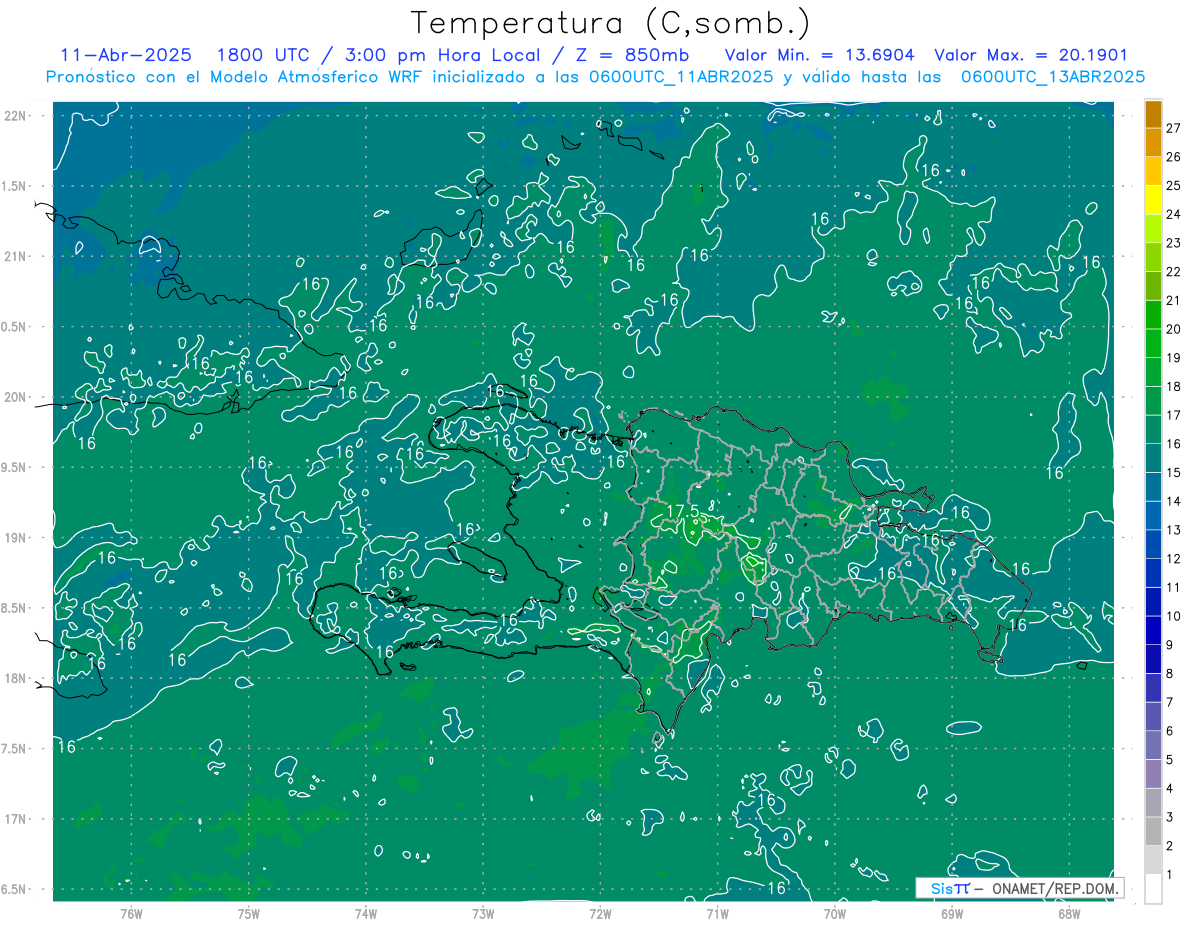Click latitude axis label "19N"
The width and height of the screenshot is (1200, 927).
click(17, 538)
